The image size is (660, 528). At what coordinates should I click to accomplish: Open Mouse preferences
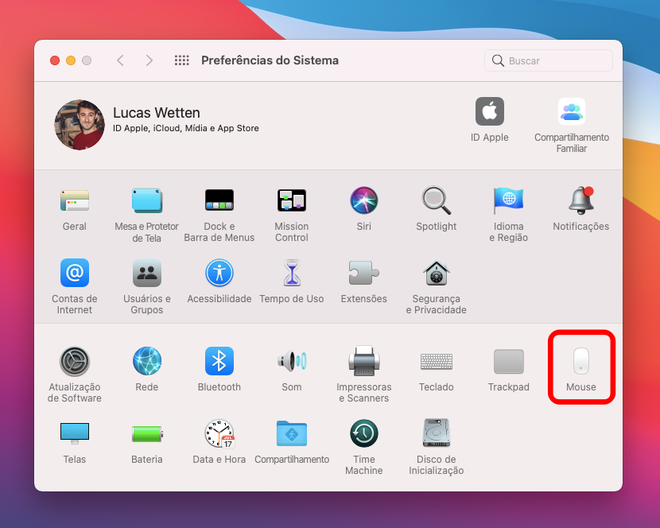tap(581, 361)
